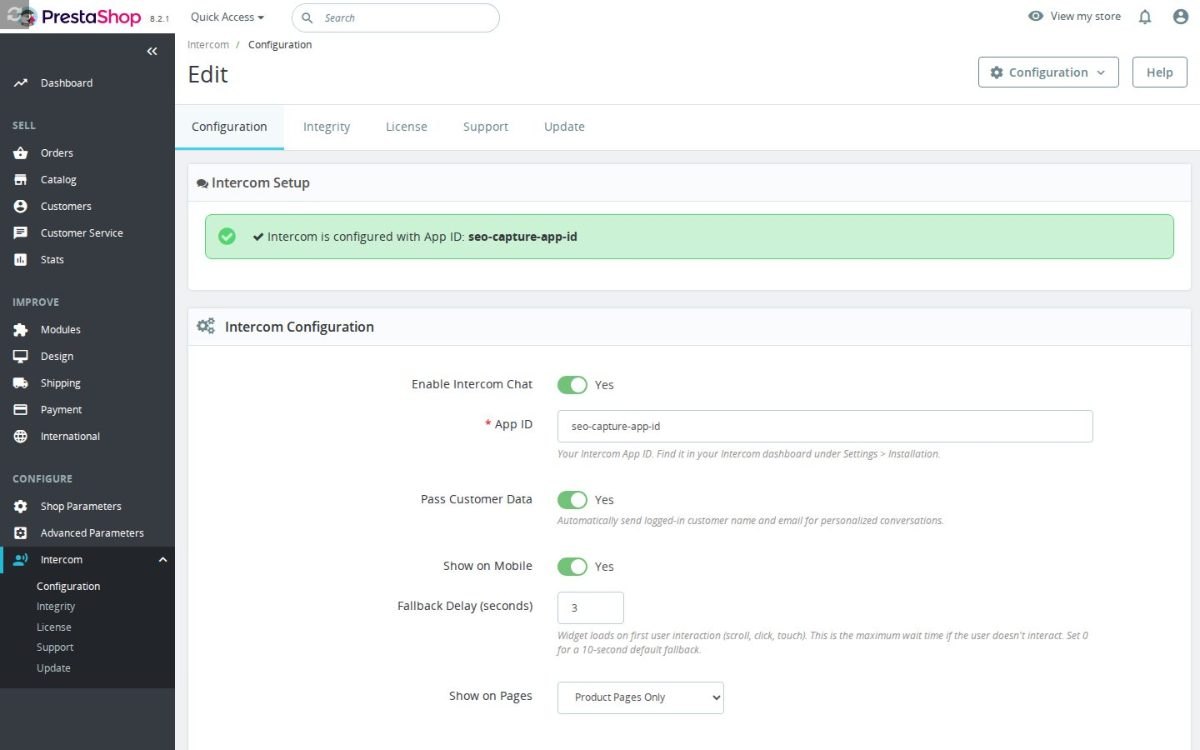
Task: Switch to the Update tab
Action: click(x=564, y=127)
